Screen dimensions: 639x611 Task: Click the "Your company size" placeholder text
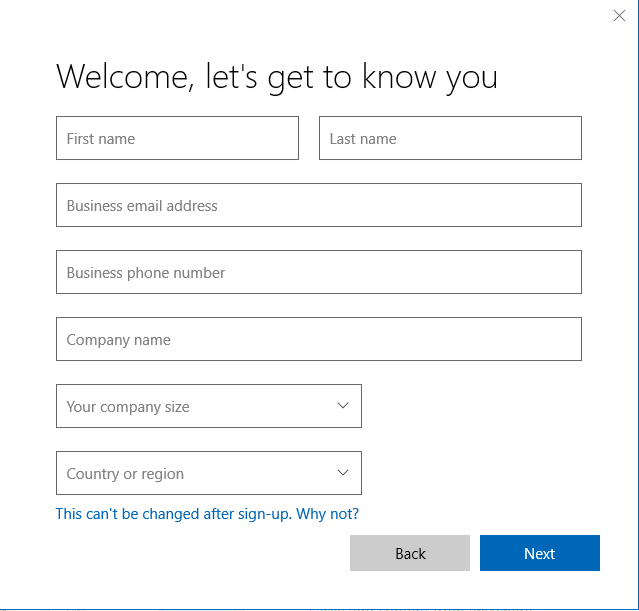point(128,407)
